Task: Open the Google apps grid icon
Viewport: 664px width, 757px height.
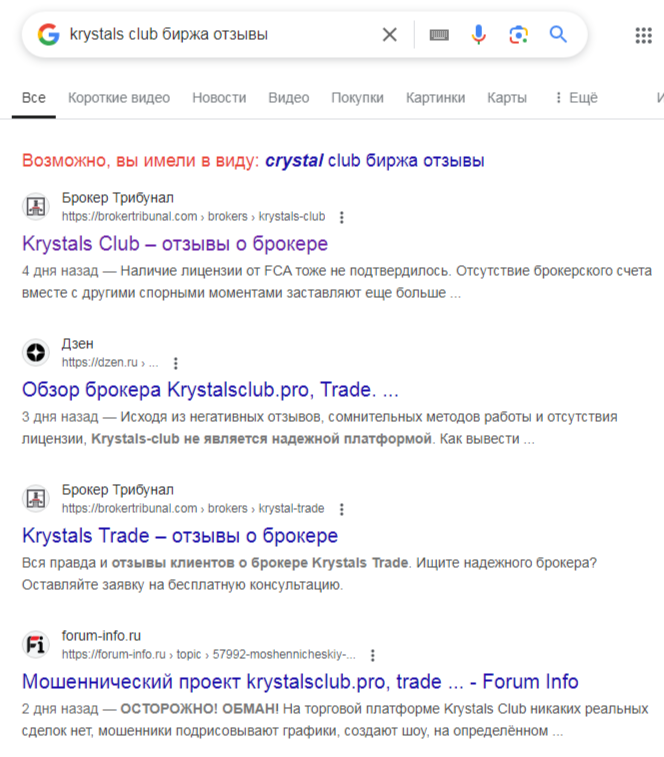Action: tap(644, 35)
